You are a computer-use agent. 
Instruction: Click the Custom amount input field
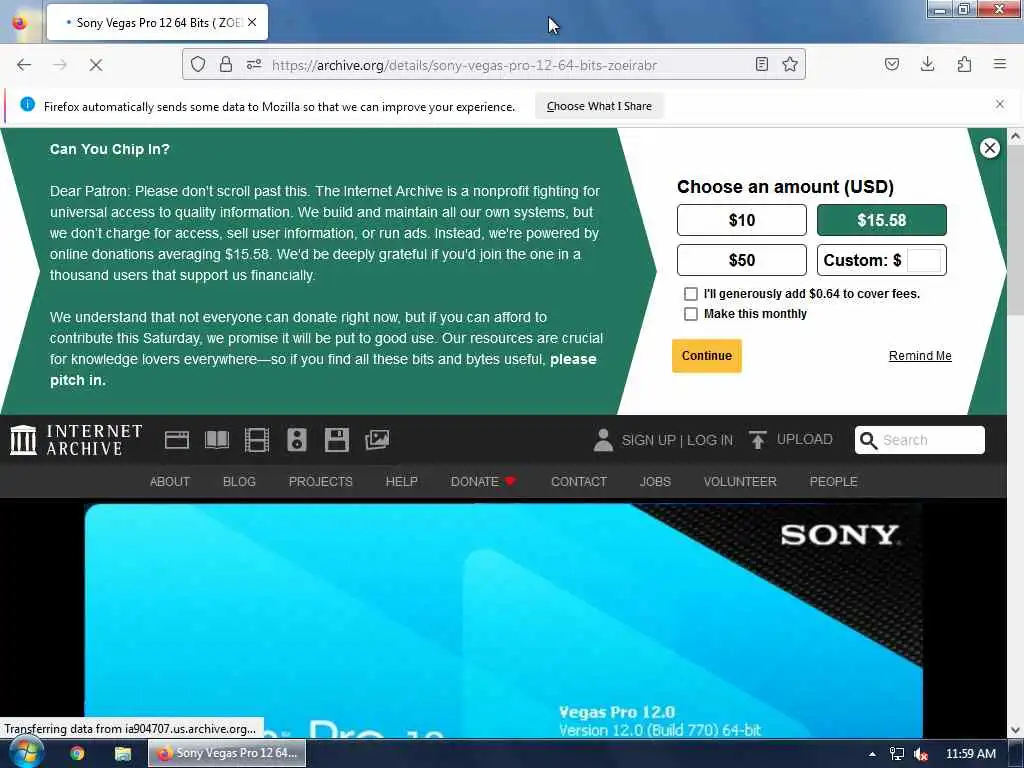pos(924,260)
